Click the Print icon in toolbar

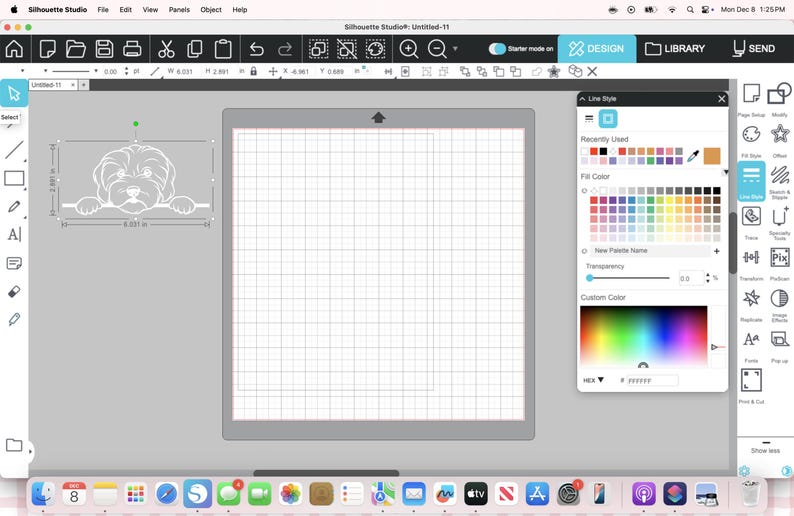tap(132, 49)
